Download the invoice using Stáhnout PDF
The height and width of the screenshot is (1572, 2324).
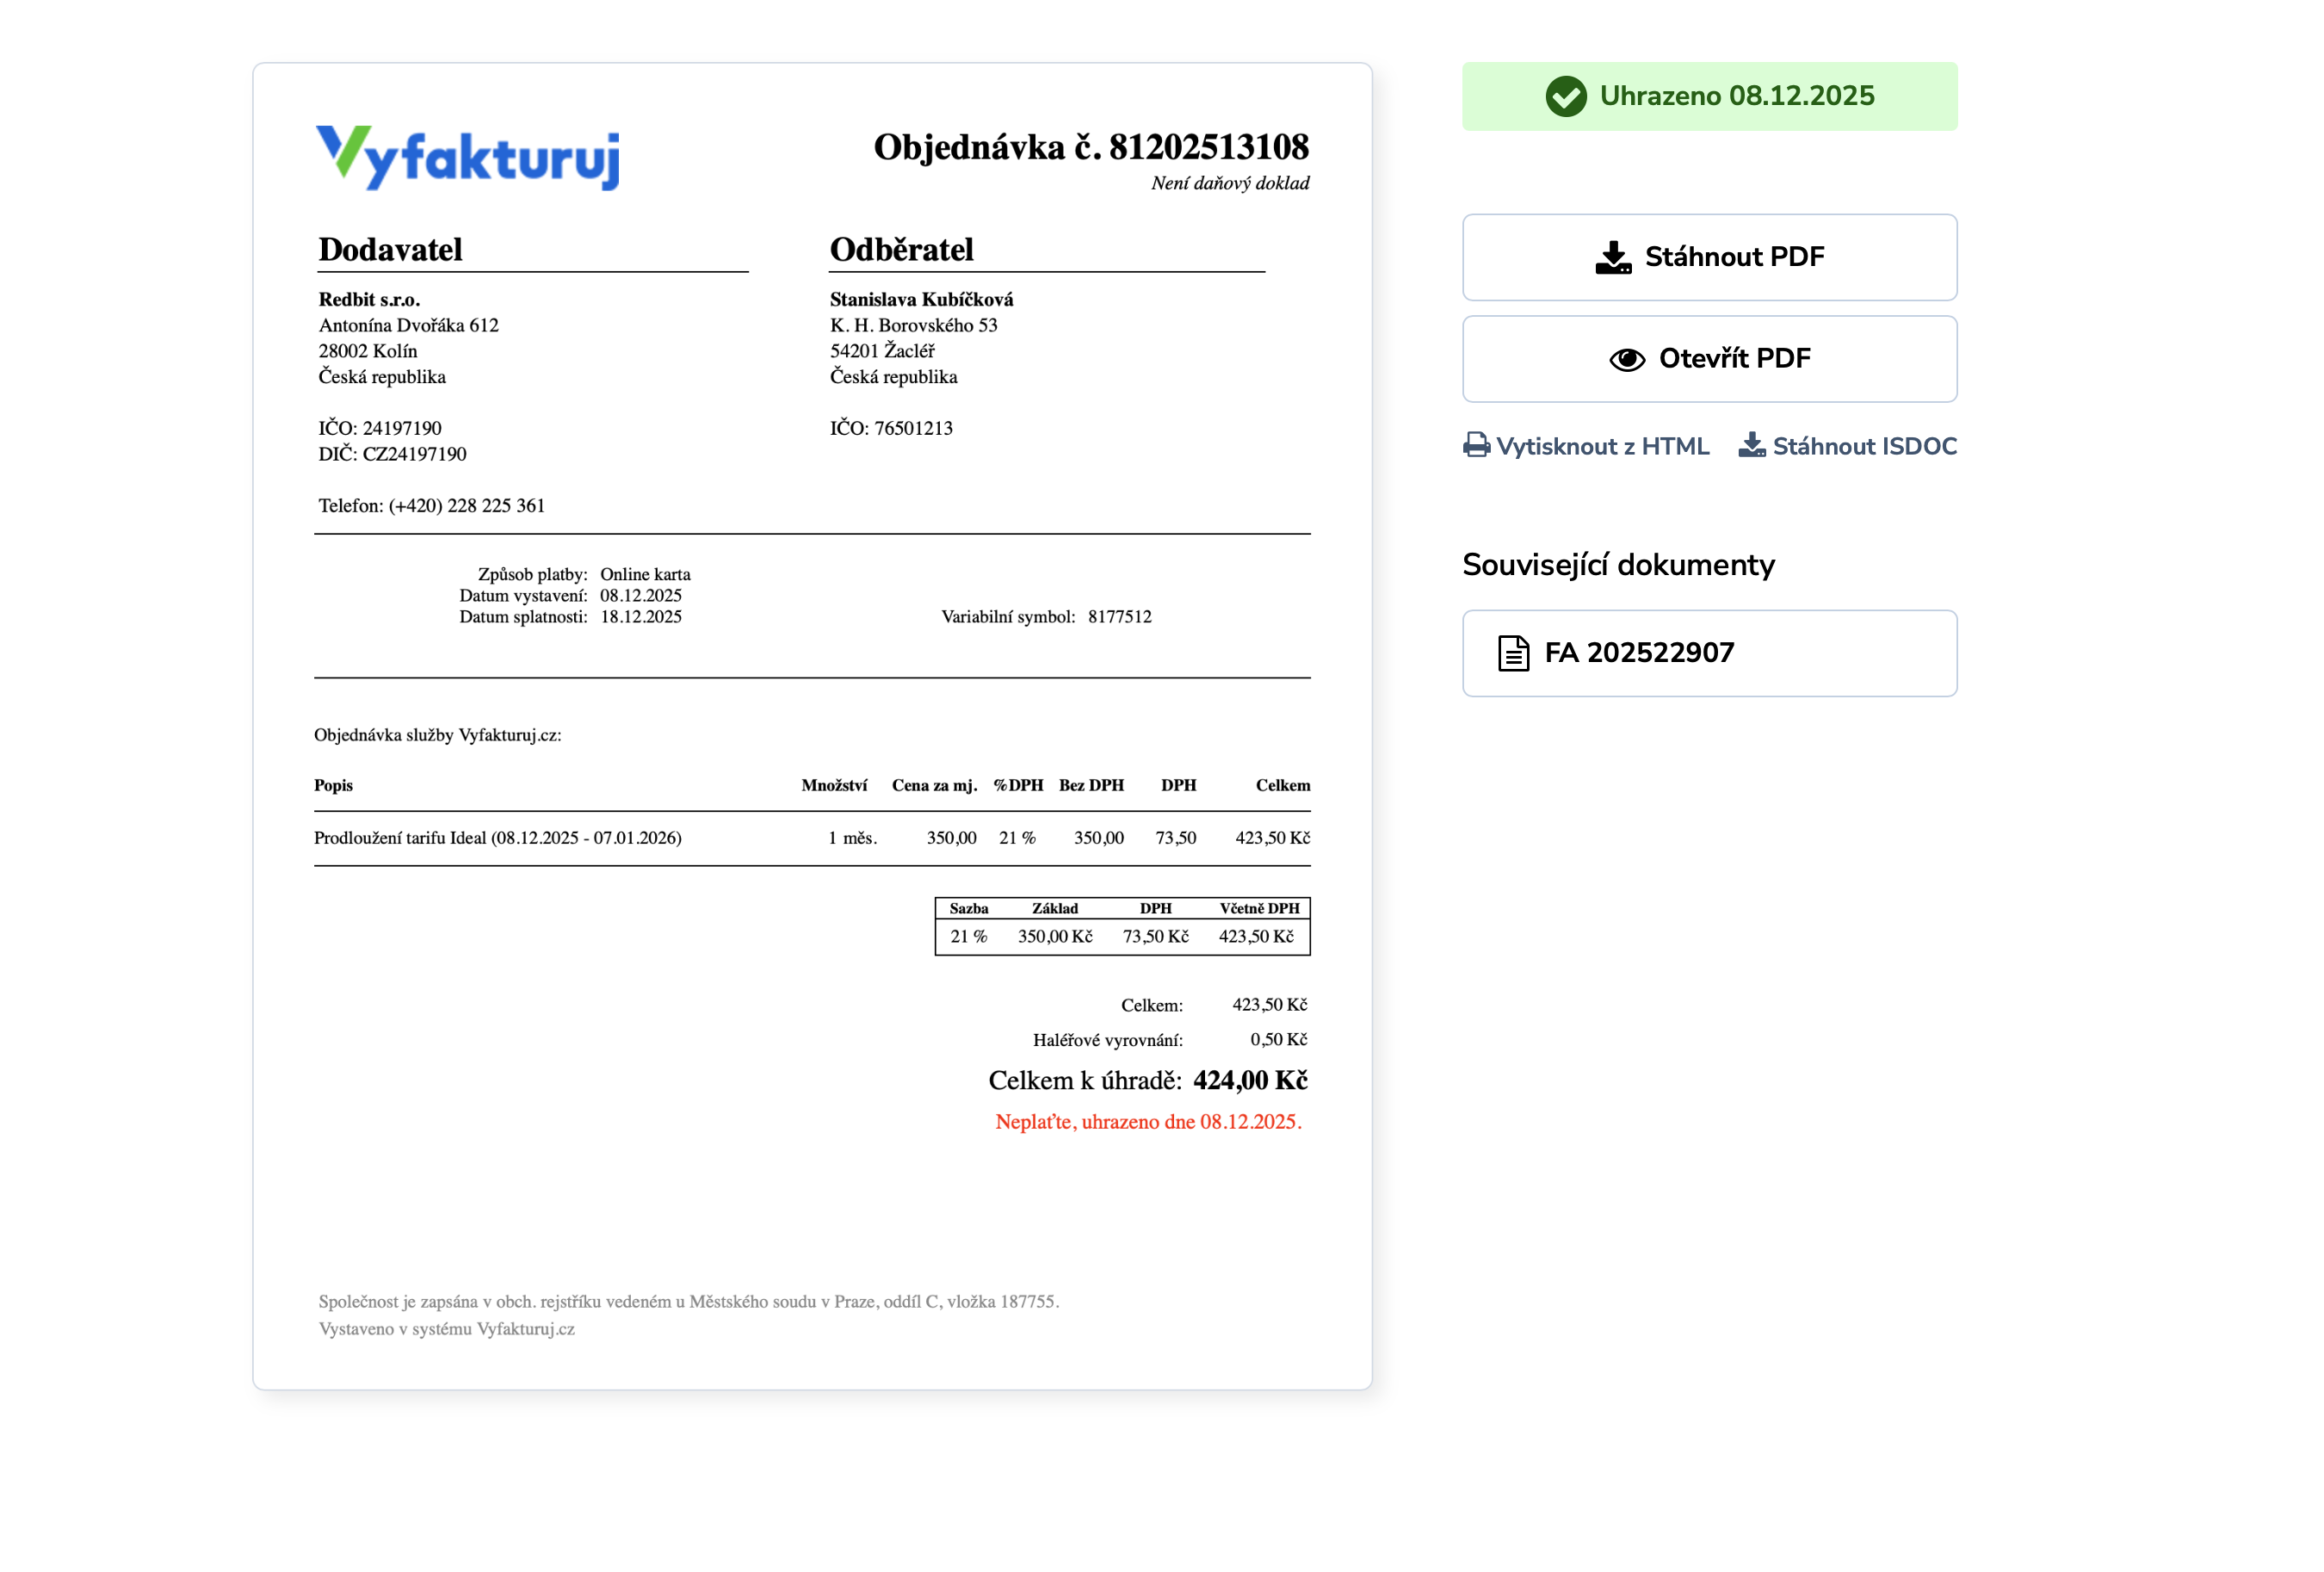[1708, 257]
